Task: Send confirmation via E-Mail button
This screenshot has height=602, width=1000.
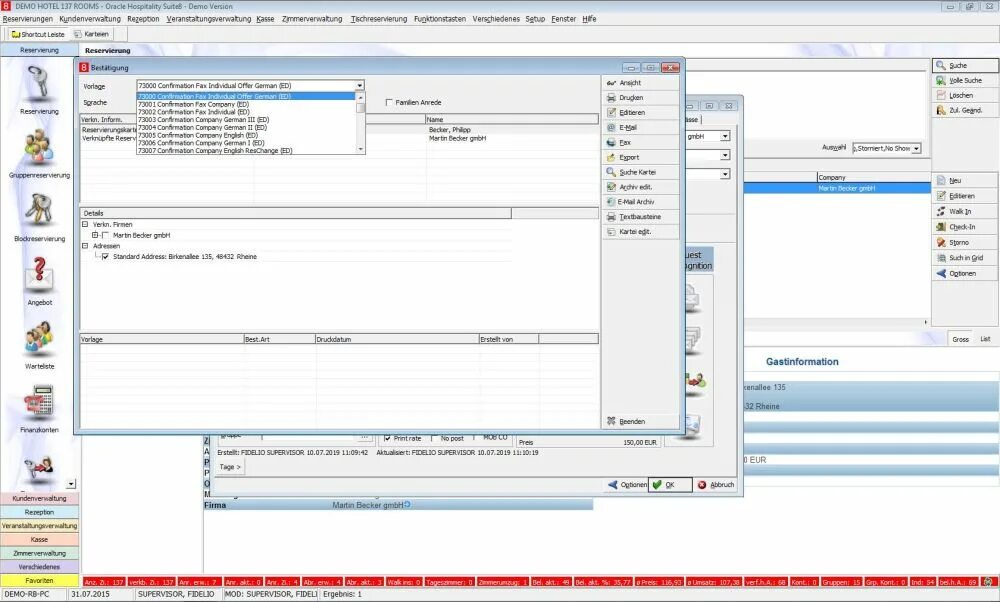Action: 640,128
